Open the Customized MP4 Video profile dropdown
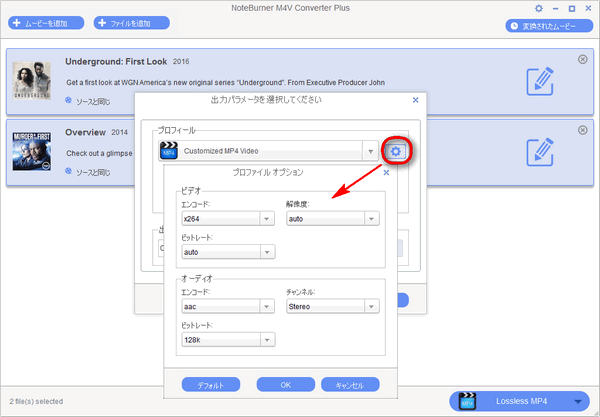600x417 pixels. [370, 151]
